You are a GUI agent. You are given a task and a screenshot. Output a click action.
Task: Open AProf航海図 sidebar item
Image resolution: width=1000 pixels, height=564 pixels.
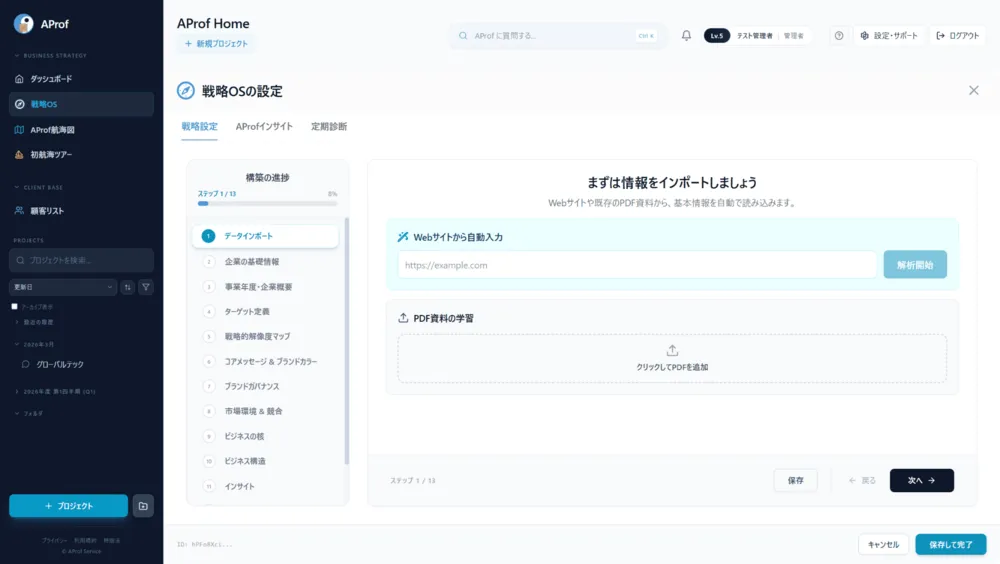81,130
